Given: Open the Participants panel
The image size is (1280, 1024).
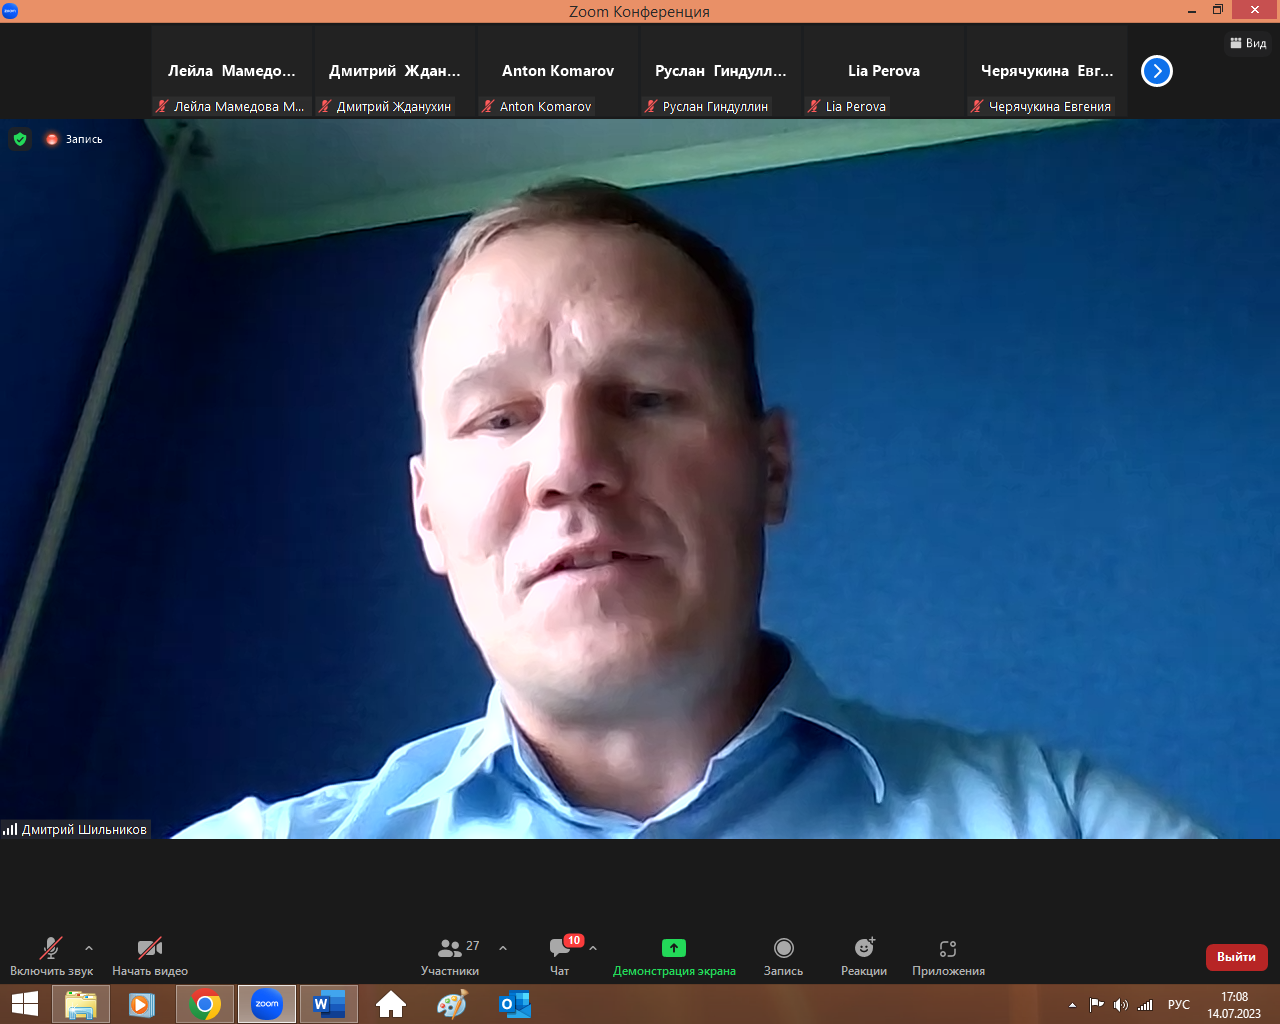Looking at the screenshot, I should (450, 956).
